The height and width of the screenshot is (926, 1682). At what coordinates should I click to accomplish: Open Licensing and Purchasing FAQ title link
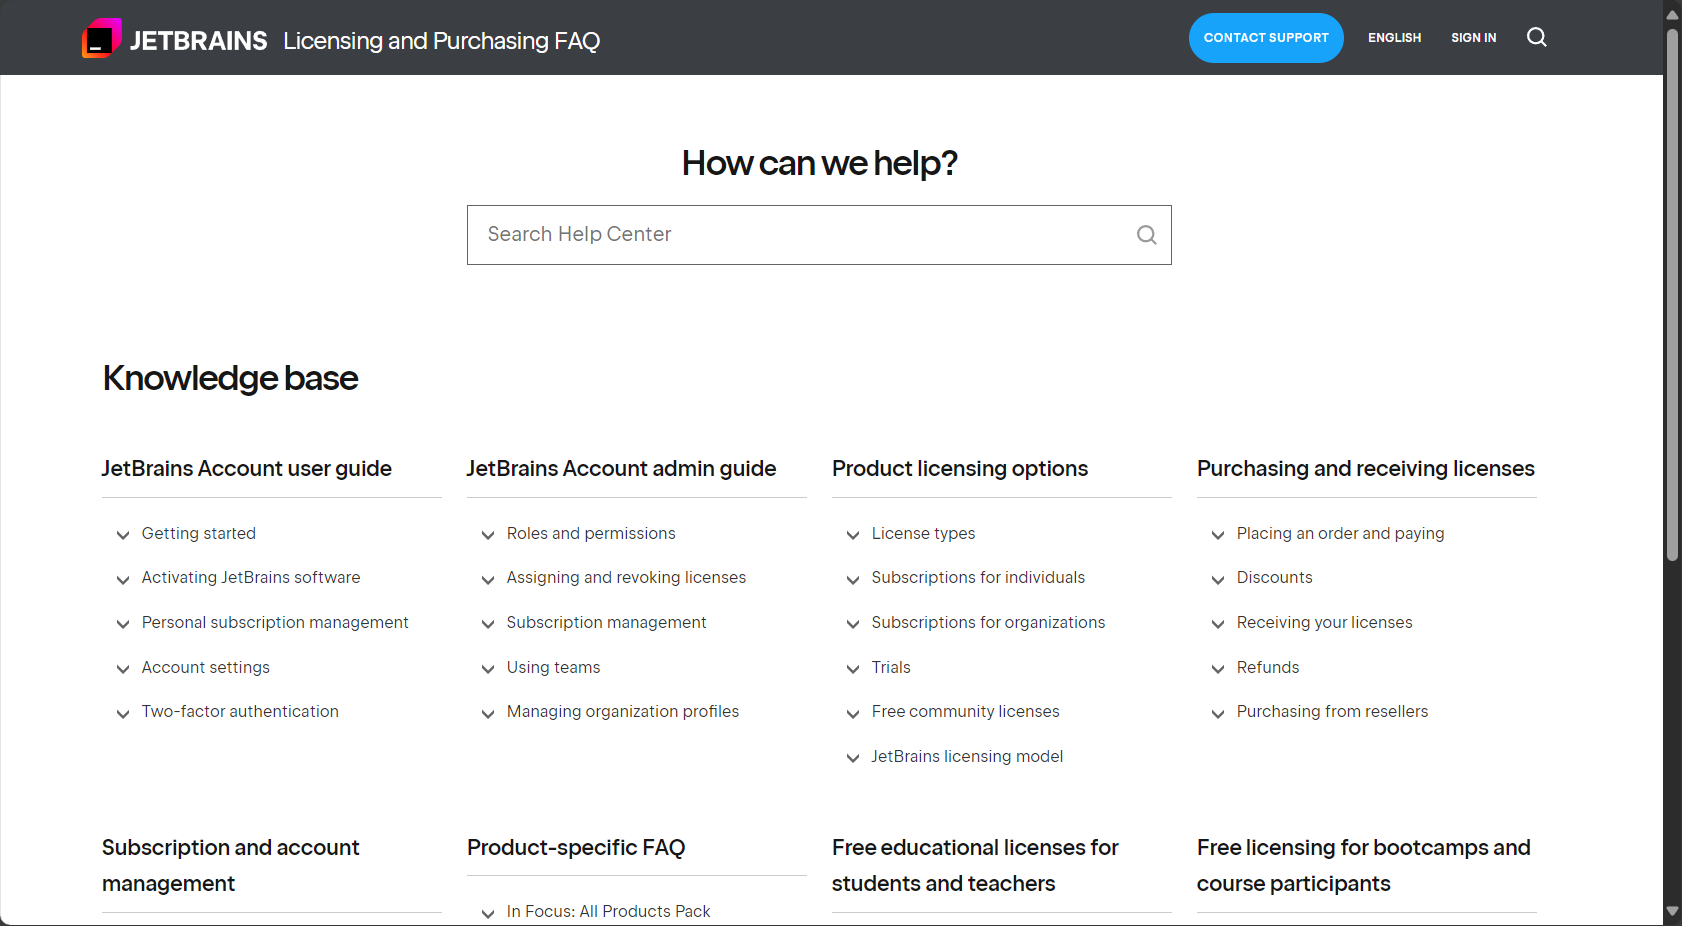click(x=441, y=41)
